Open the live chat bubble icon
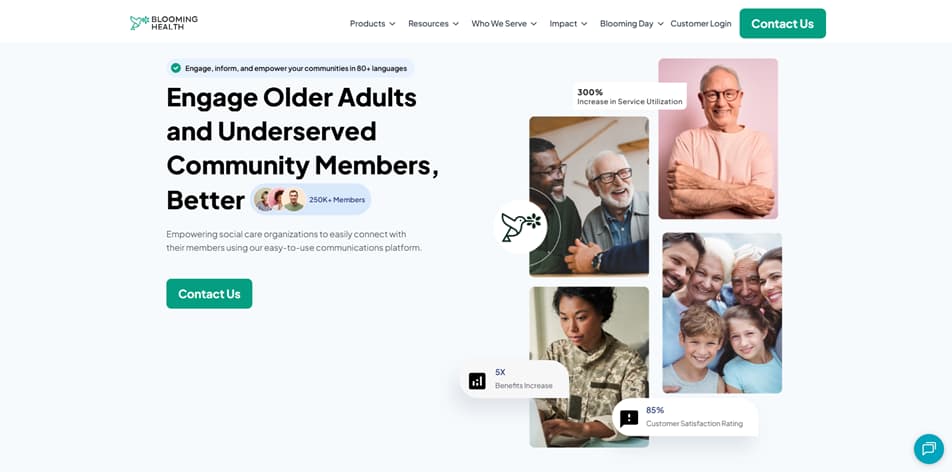The height and width of the screenshot is (472, 952). (928, 449)
